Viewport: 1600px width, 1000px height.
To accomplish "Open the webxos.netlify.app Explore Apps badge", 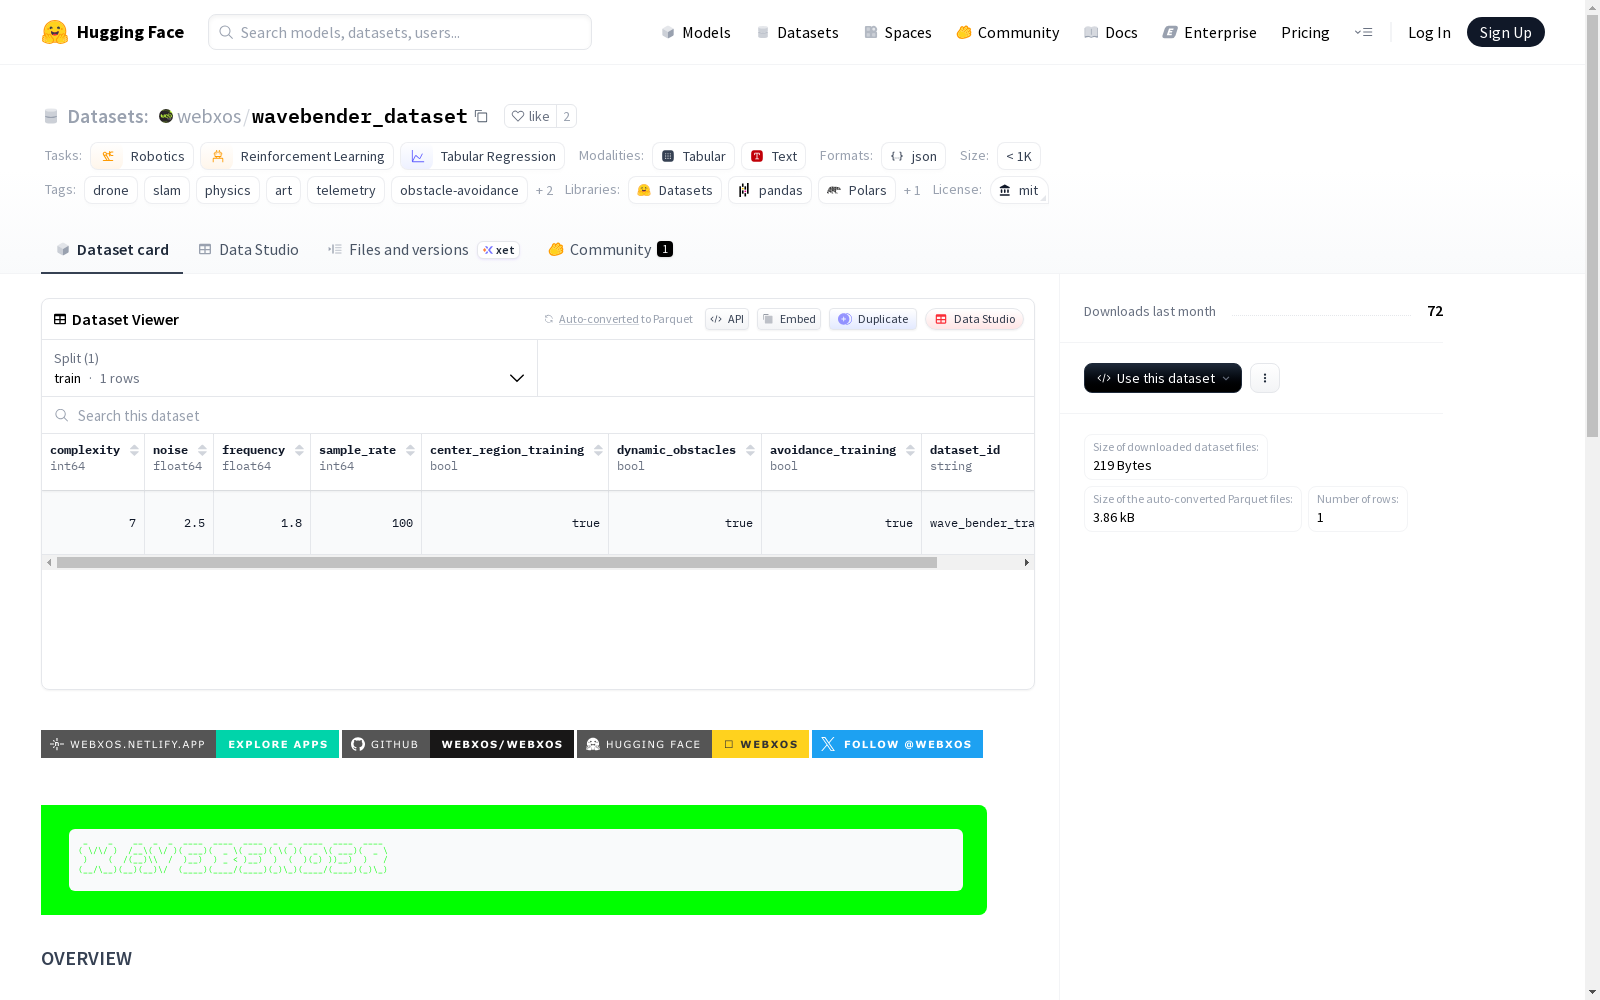I will 190,744.
